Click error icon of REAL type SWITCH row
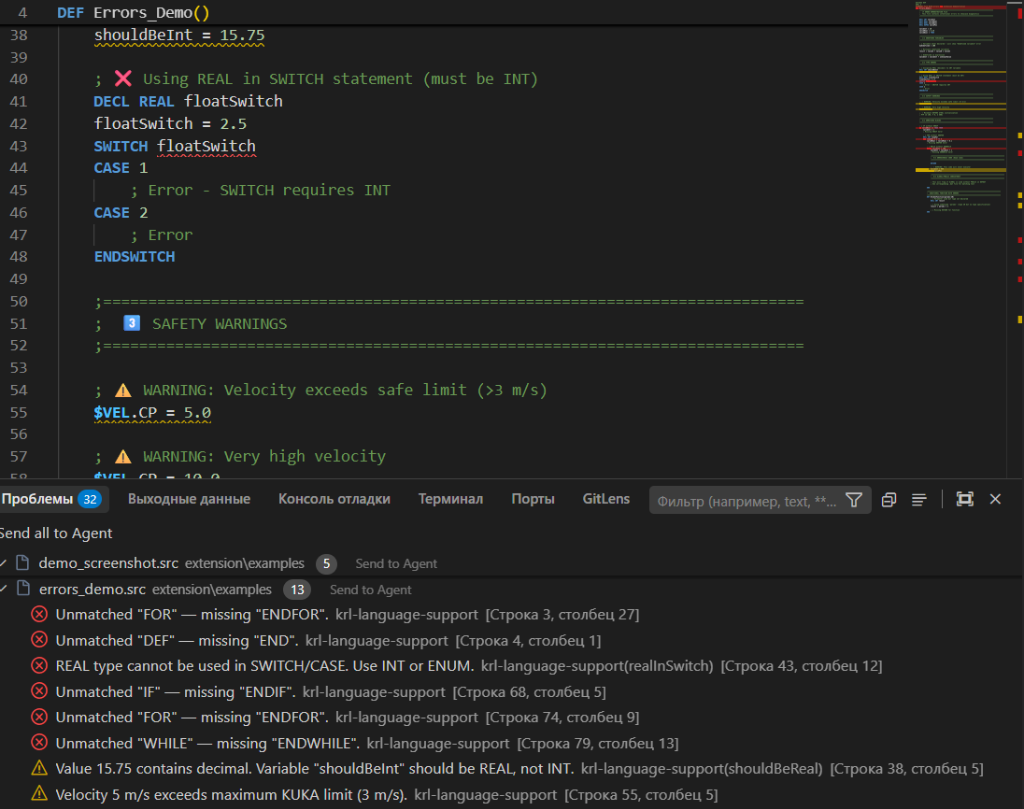Viewport: 1024px width, 809px height. point(39,666)
